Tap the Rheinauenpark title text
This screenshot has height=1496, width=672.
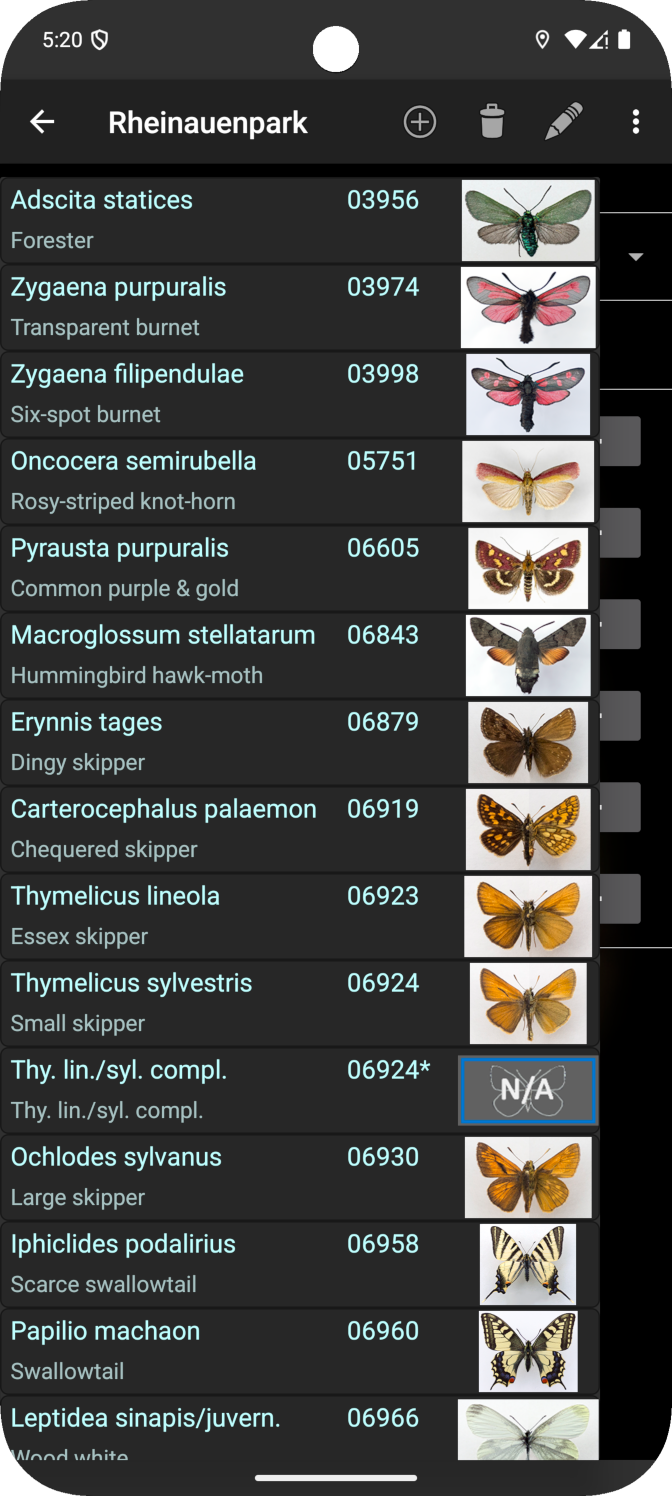point(208,122)
